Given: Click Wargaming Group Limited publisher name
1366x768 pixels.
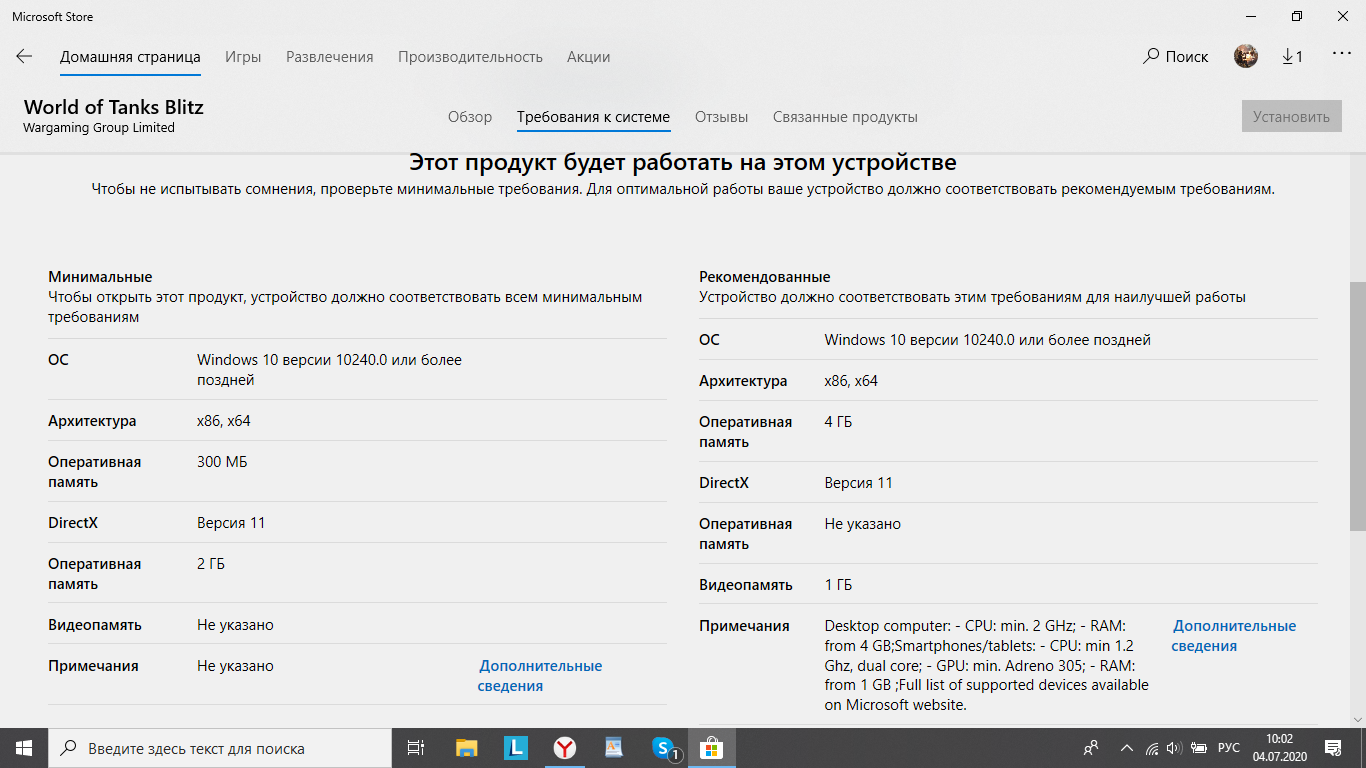Looking at the screenshot, I should (x=99, y=128).
